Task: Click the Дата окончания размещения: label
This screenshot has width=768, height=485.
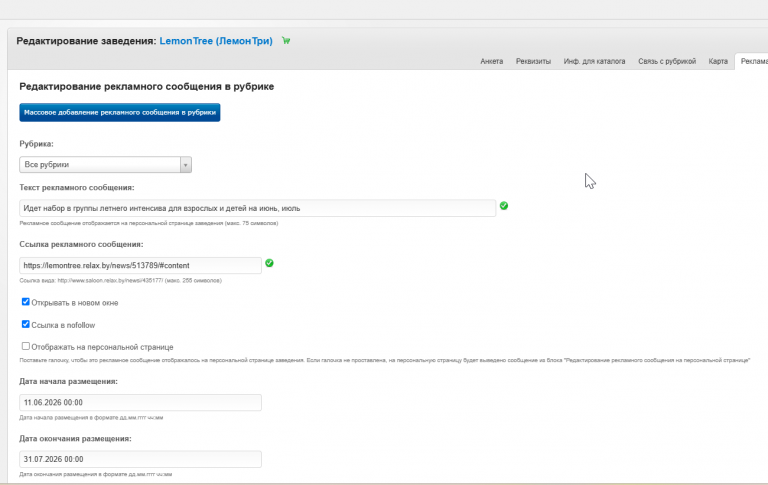Action: click(x=75, y=439)
